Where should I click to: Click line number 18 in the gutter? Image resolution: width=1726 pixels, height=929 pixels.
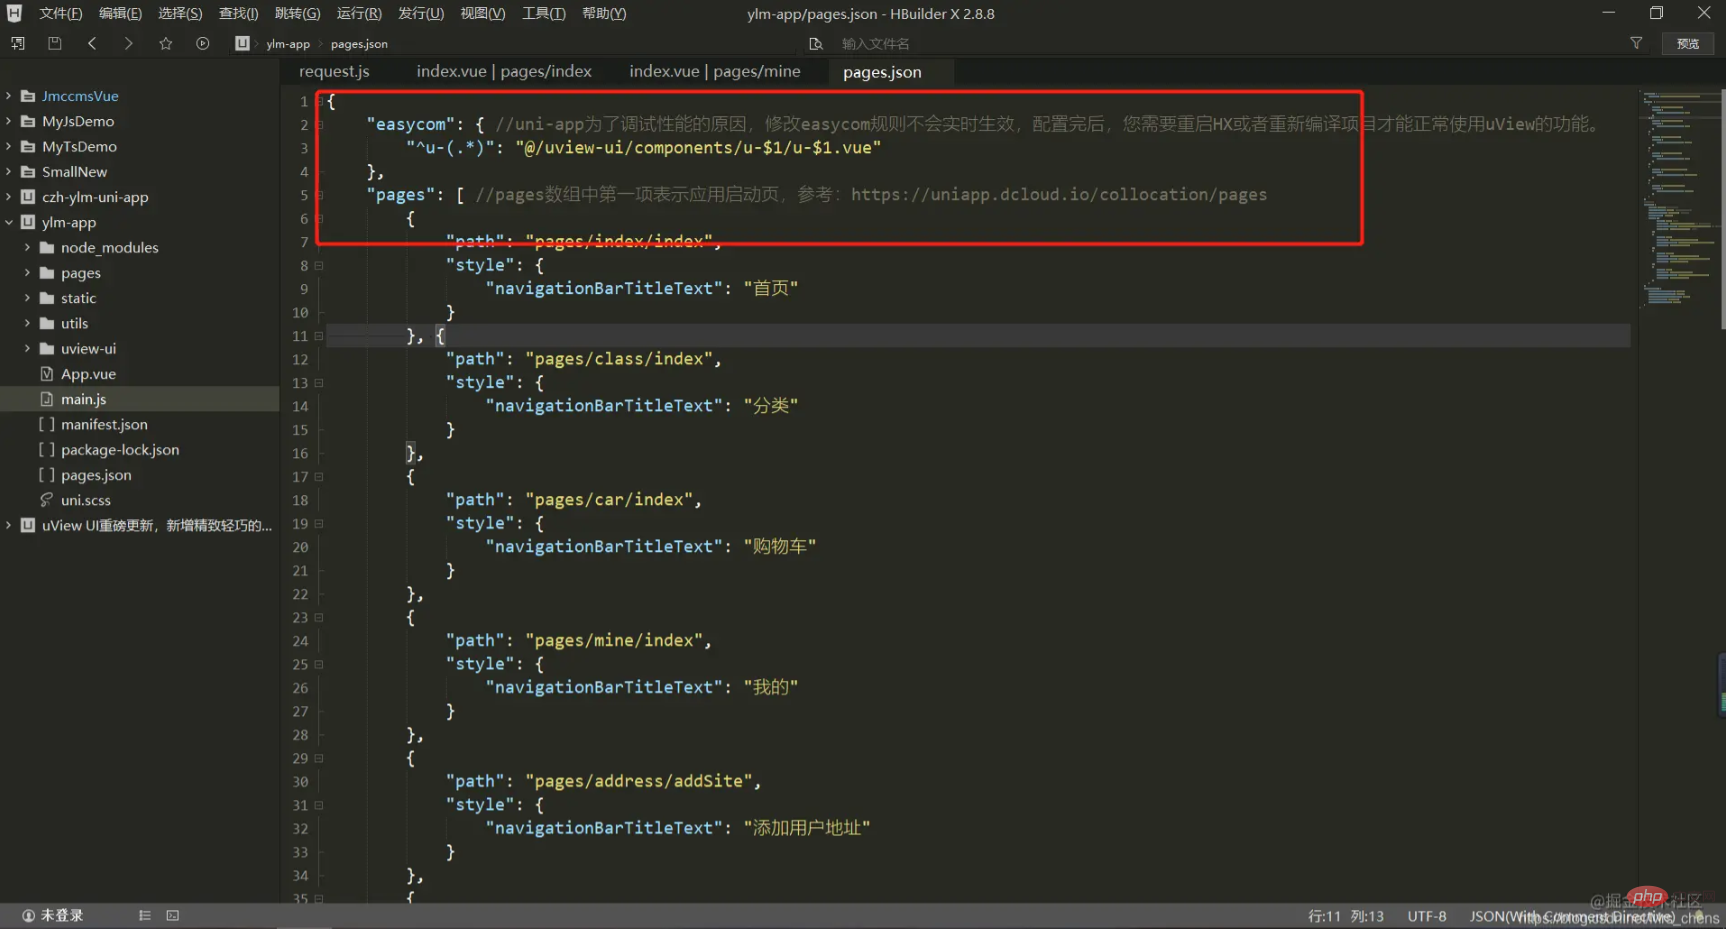click(x=300, y=500)
